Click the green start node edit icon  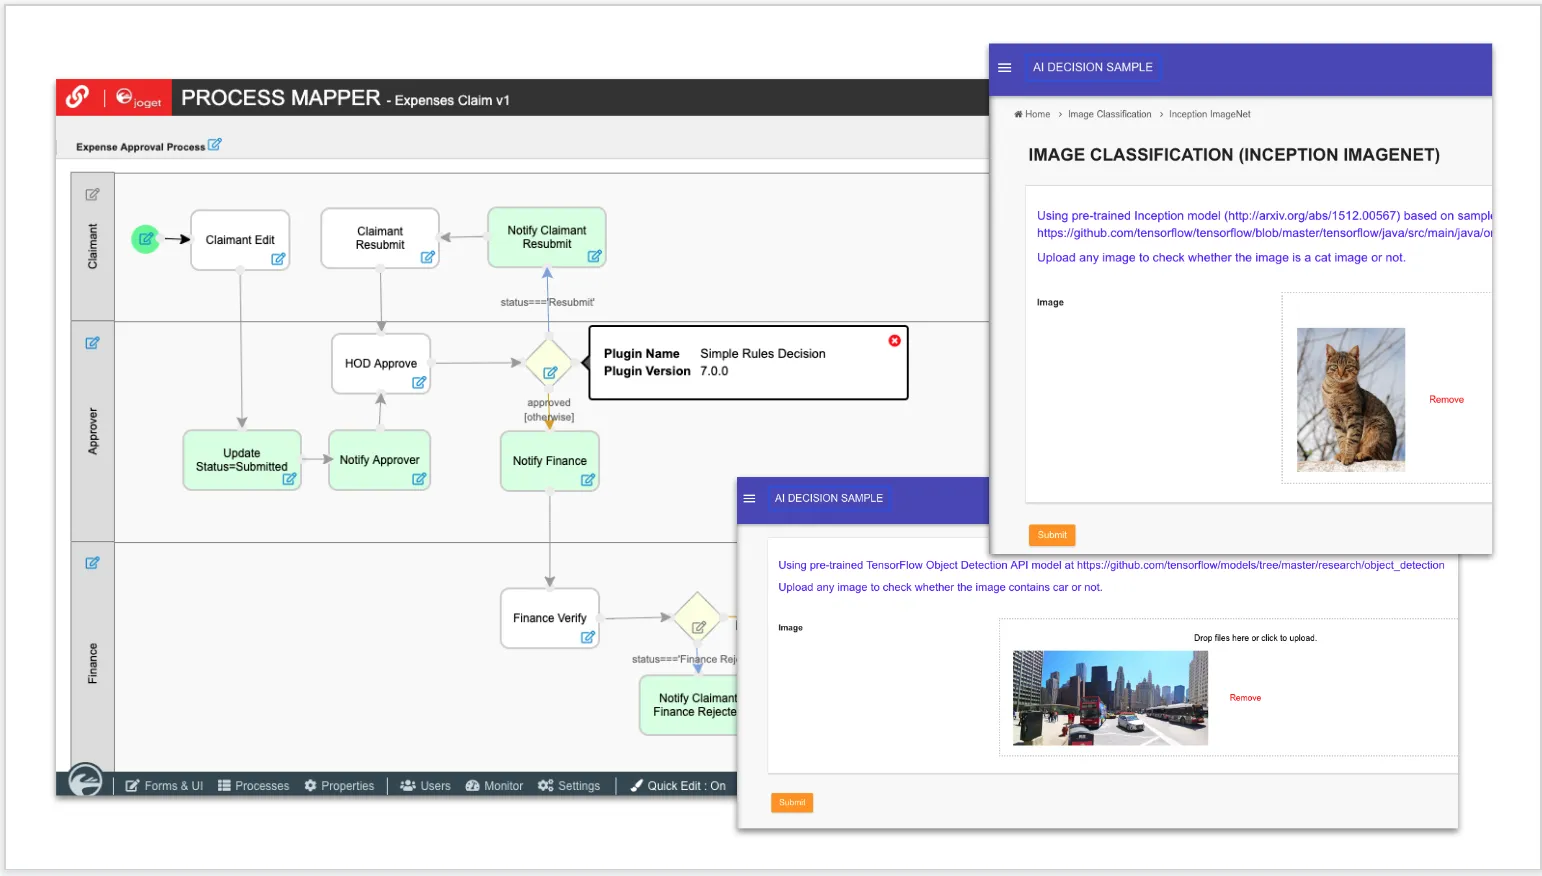[x=146, y=239]
